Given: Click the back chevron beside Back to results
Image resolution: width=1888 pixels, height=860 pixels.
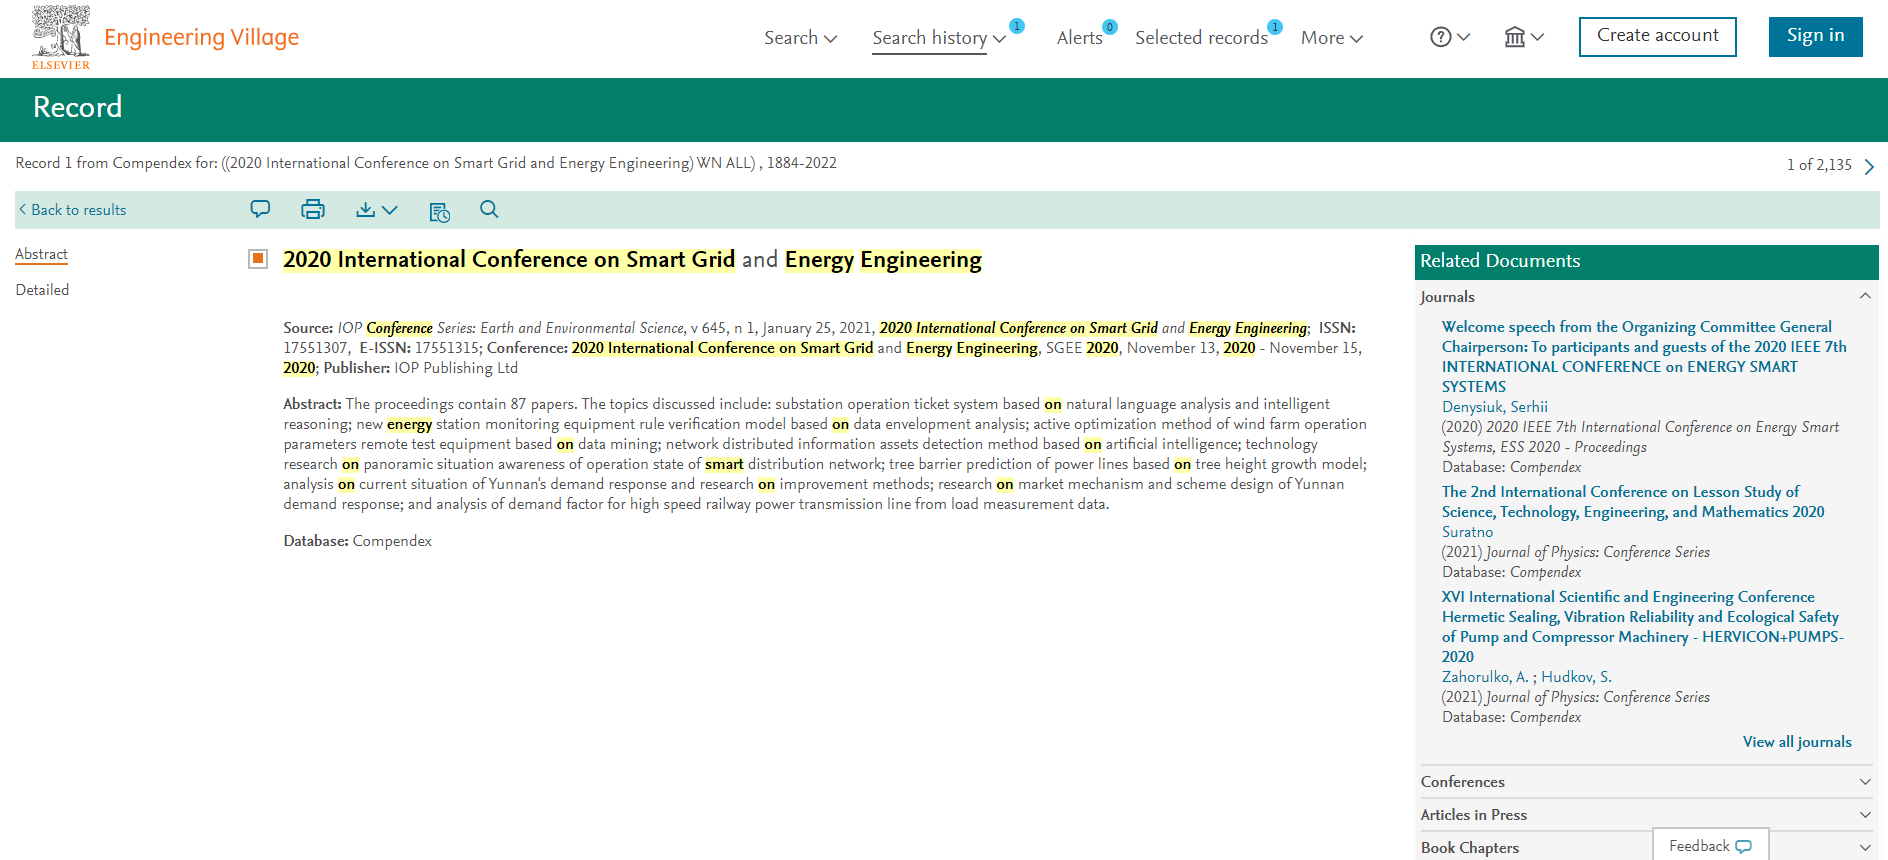Looking at the screenshot, I should (x=23, y=209).
